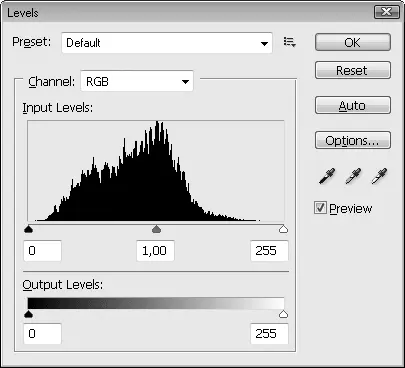The width and height of the screenshot is (405, 368).
Task: Focus the midtone gamma field showing 1,00
Action: coord(155,251)
